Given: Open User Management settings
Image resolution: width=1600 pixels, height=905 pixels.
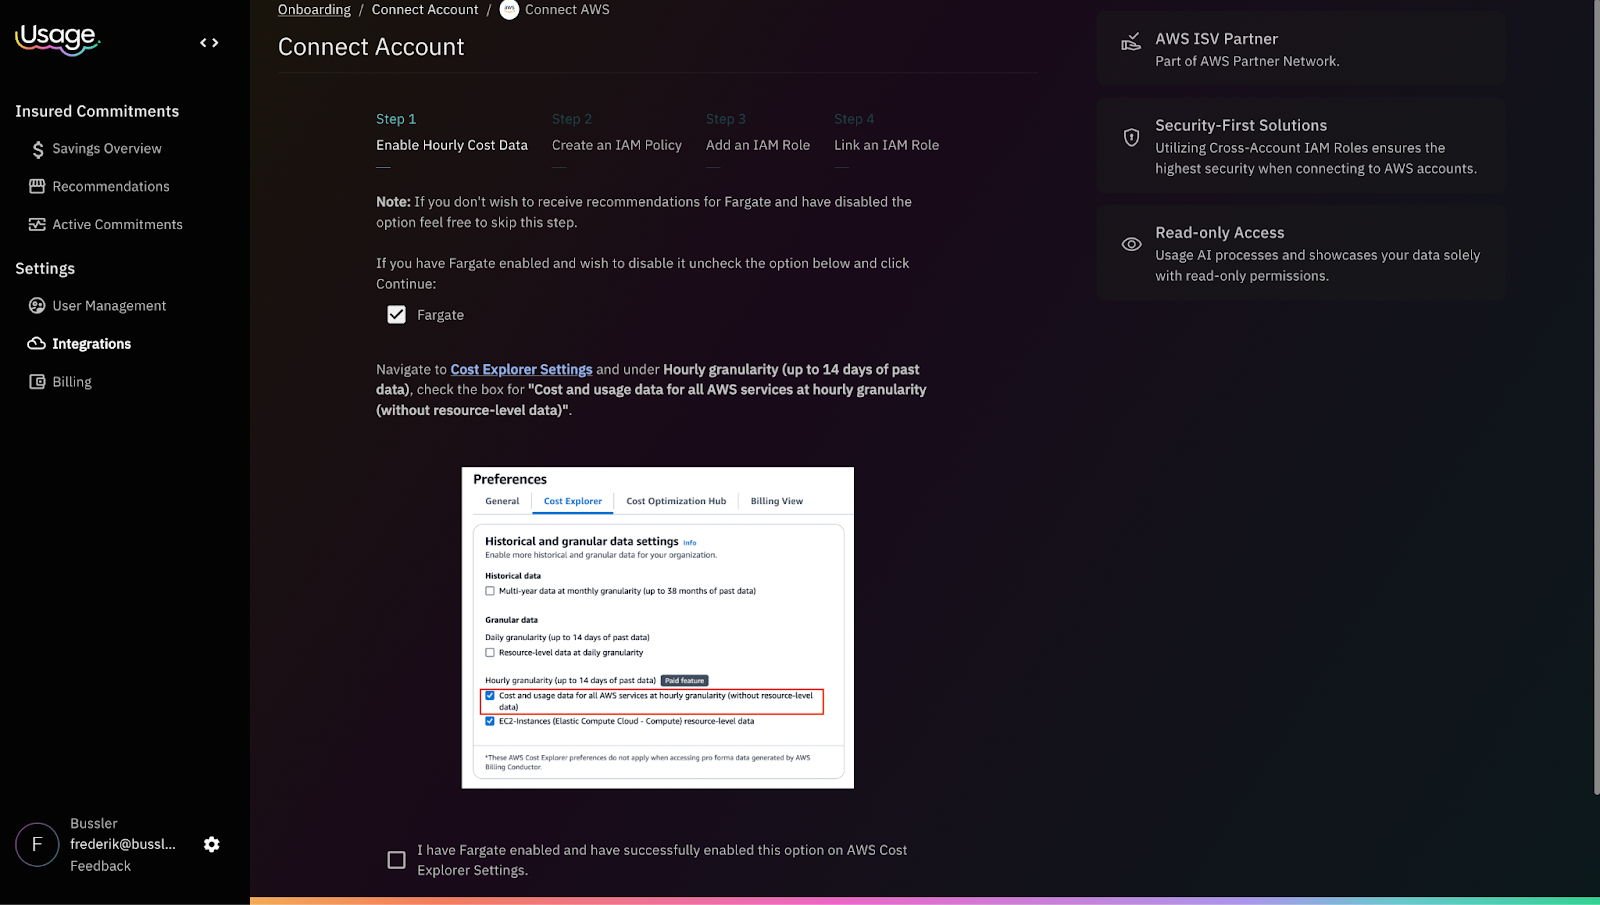Looking at the screenshot, I should tap(109, 306).
